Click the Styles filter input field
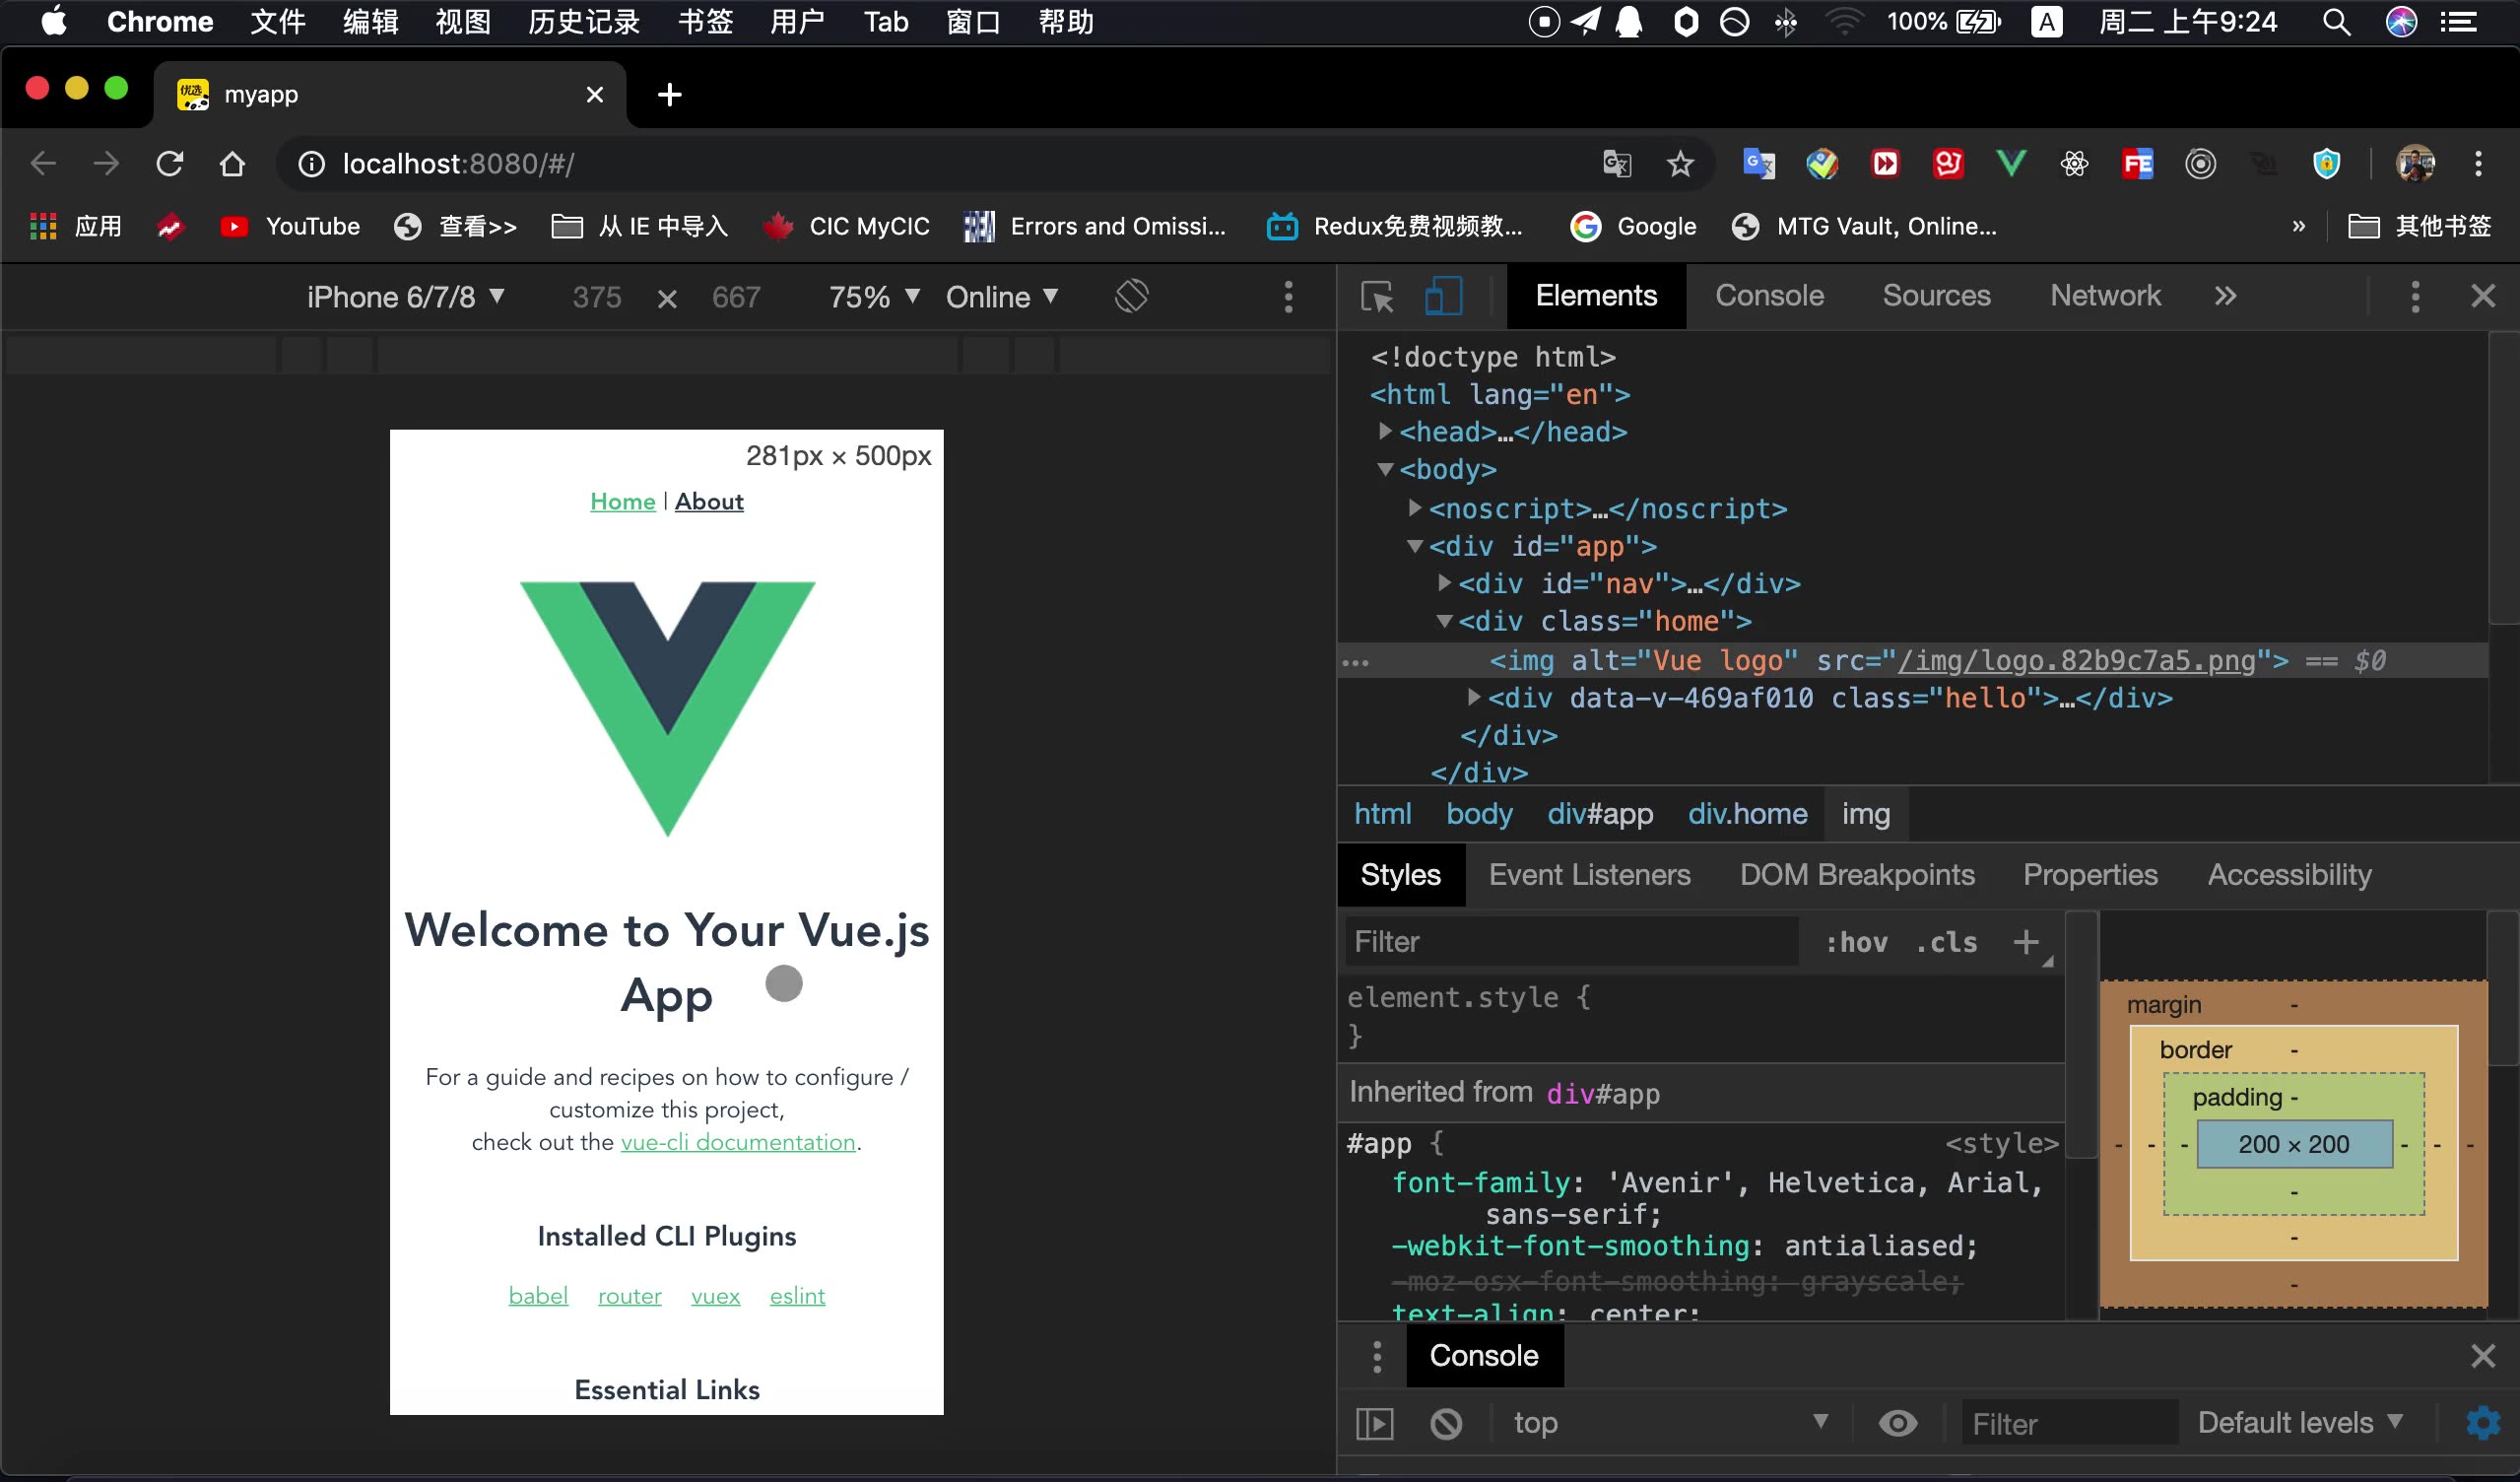 1570,942
